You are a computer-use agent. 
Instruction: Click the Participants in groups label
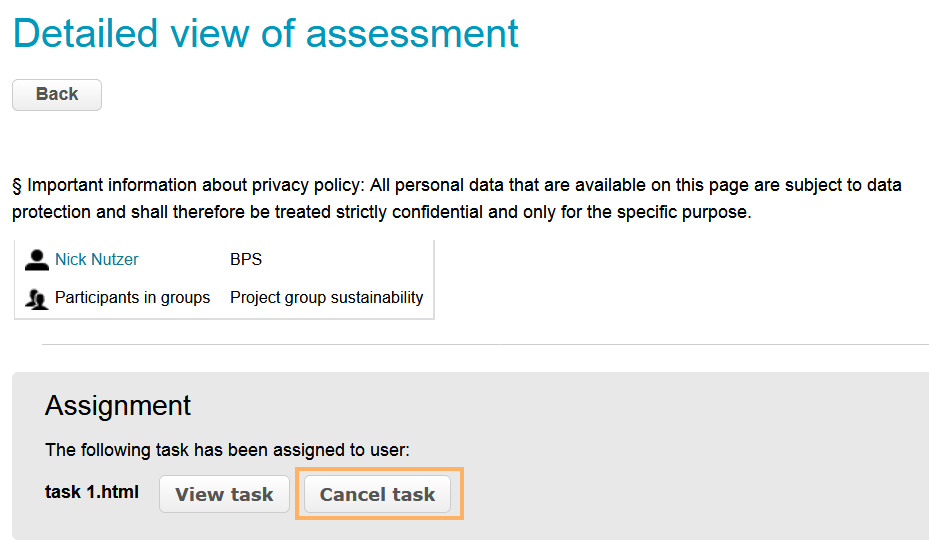point(132,298)
